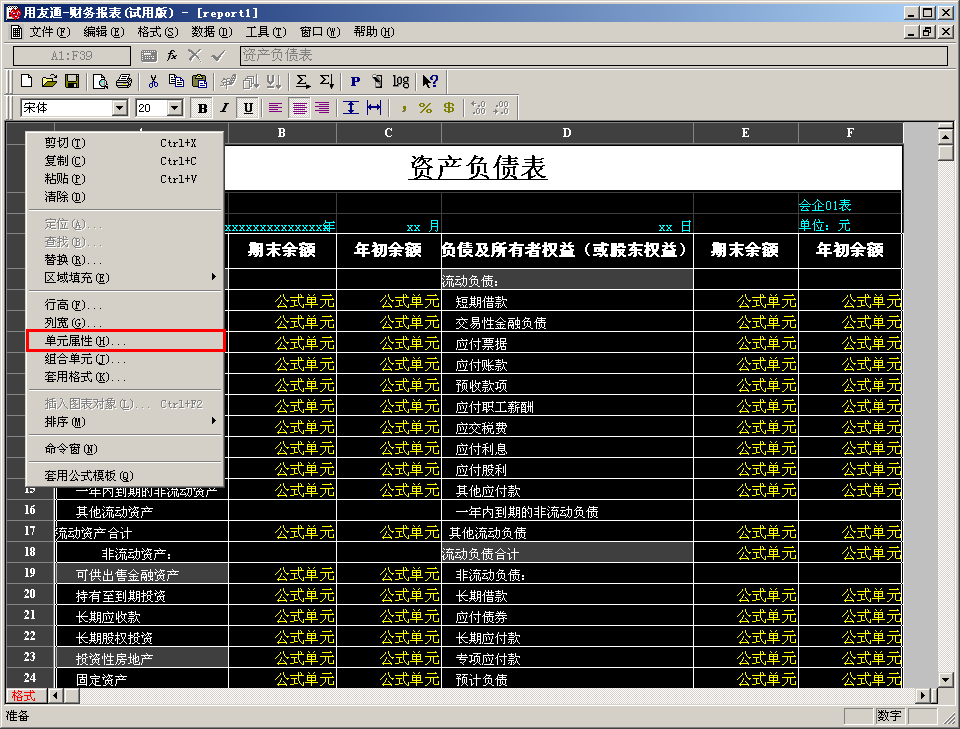Image resolution: width=960 pixels, height=729 pixels.
Task: Expand the font size 20 dropdown
Action: click(x=175, y=108)
